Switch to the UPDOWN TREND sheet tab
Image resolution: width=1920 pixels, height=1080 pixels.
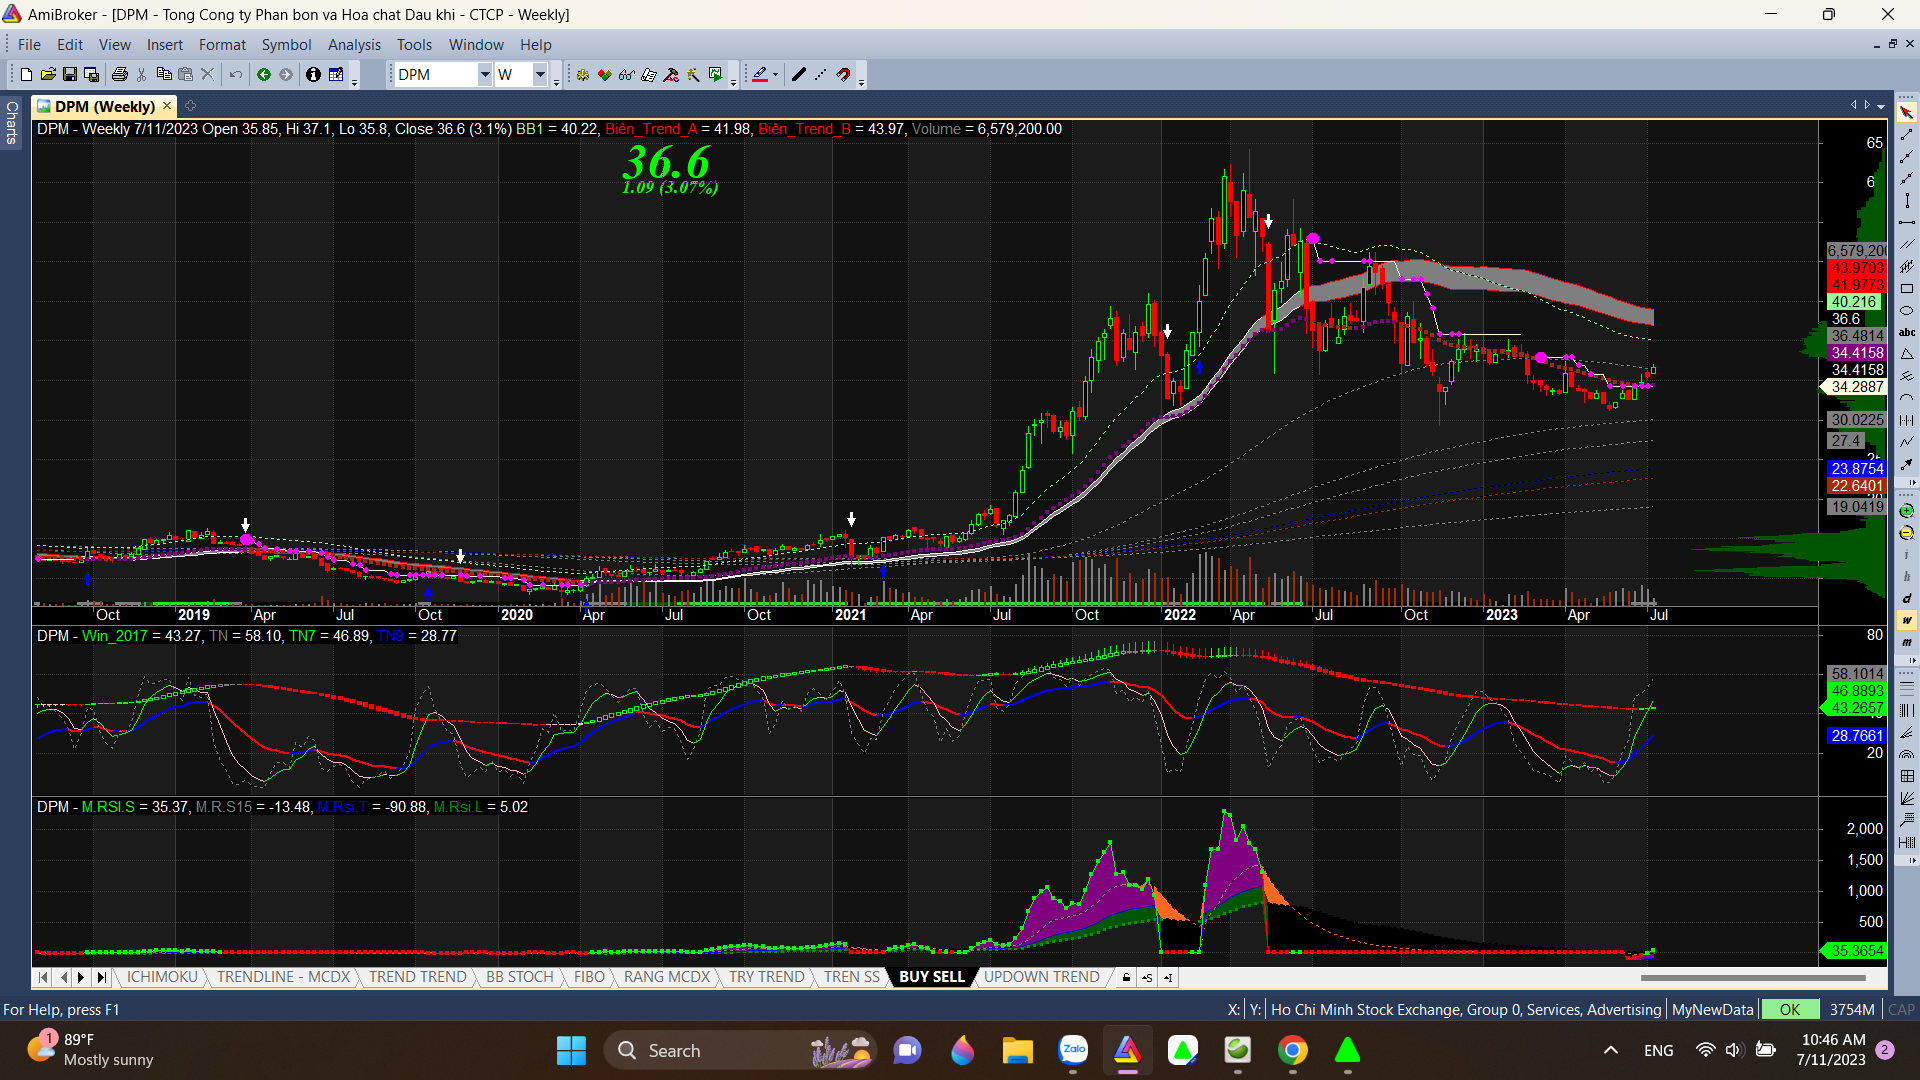coord(1041,977)
